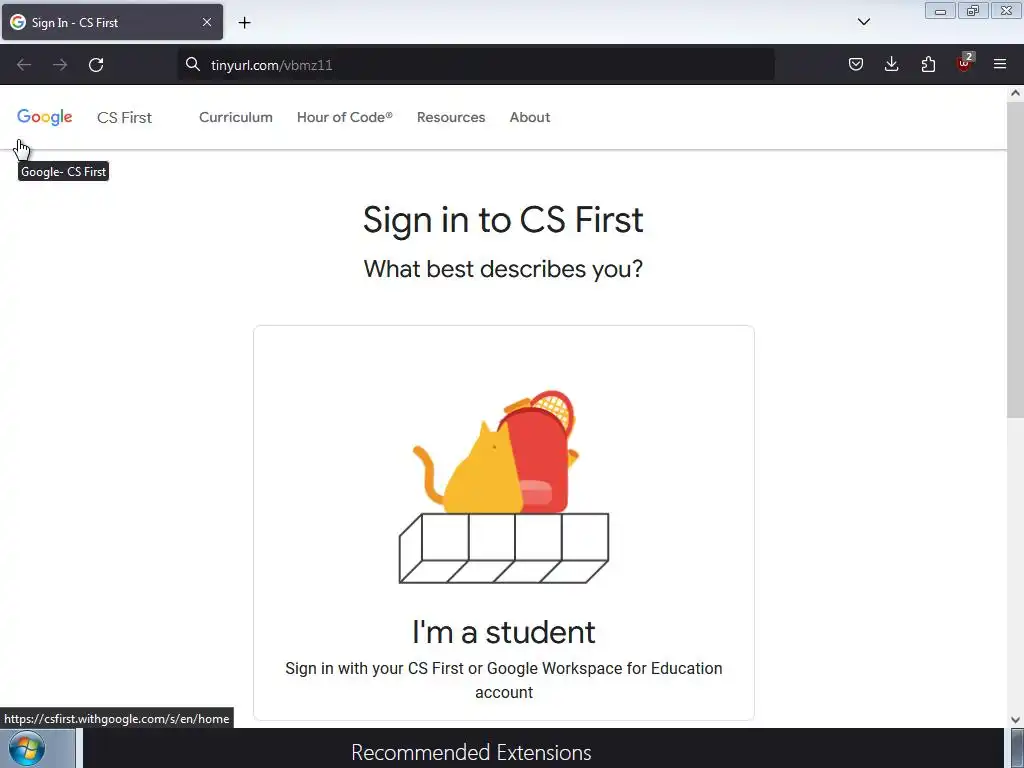Image resolution: width=1024 pixels, height=768 pixels.
Task: Click the cat and backpack illustration
Action: (x=504, y=487)
